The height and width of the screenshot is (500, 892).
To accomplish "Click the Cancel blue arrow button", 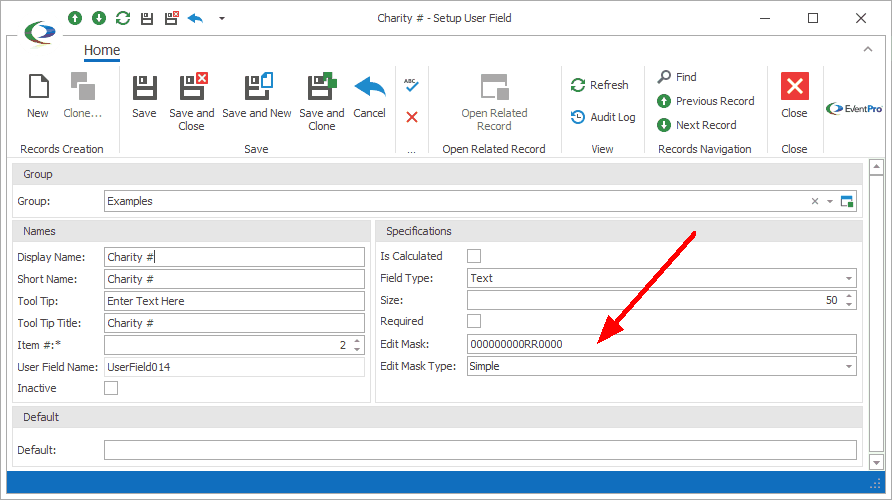I will [369, 96].
